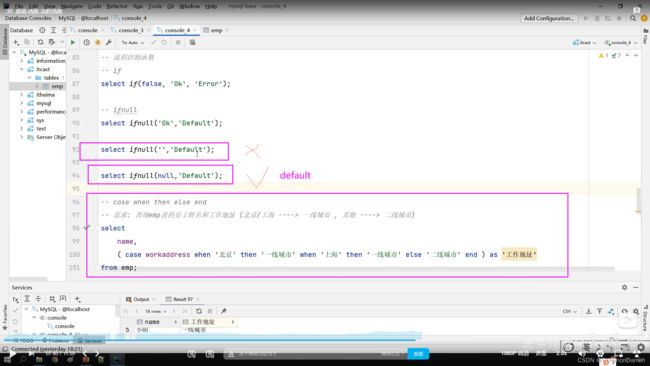Expand the Server Objects node

click(22, 137)
